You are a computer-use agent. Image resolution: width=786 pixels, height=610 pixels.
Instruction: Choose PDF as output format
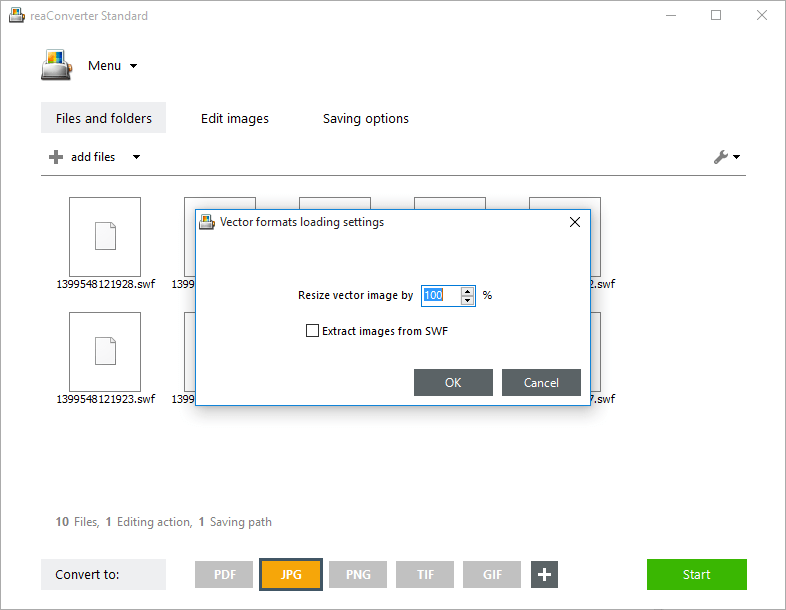[224, 574]
